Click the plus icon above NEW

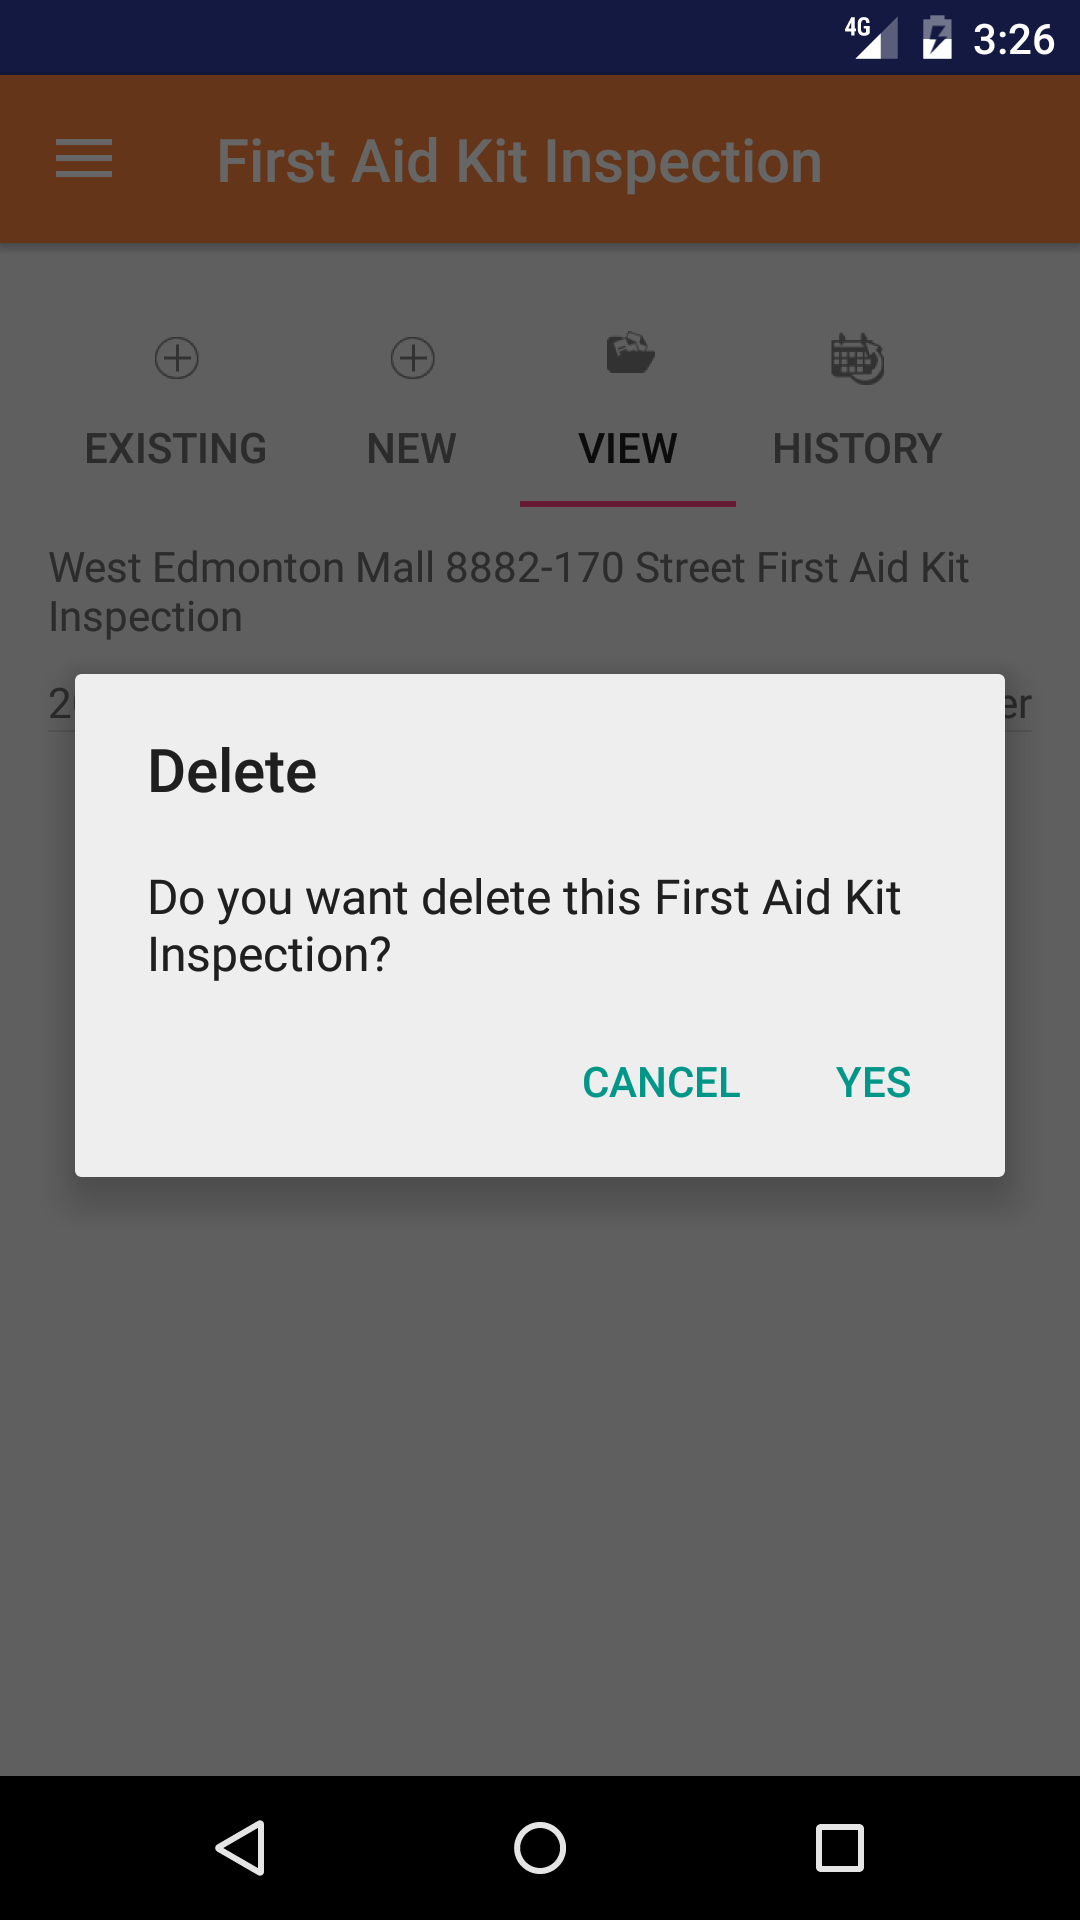(x=412, y=358)
